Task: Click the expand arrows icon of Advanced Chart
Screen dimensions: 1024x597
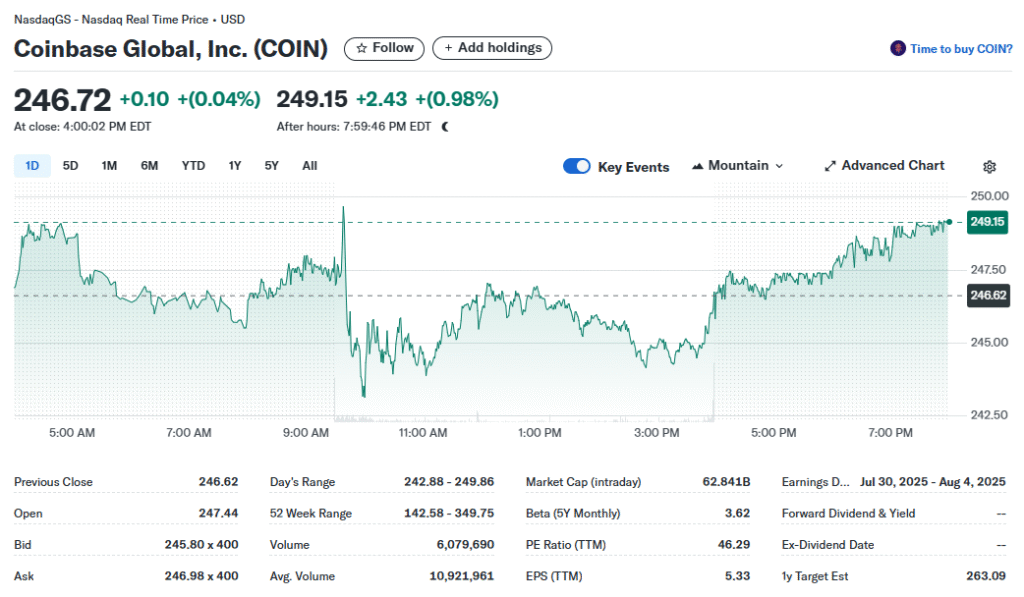Action: point(830,166)
